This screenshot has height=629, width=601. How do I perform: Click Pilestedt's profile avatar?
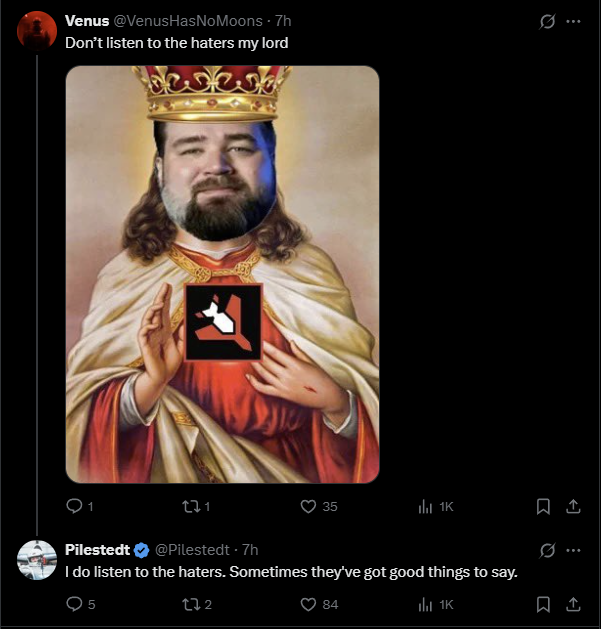pos(37,560)
